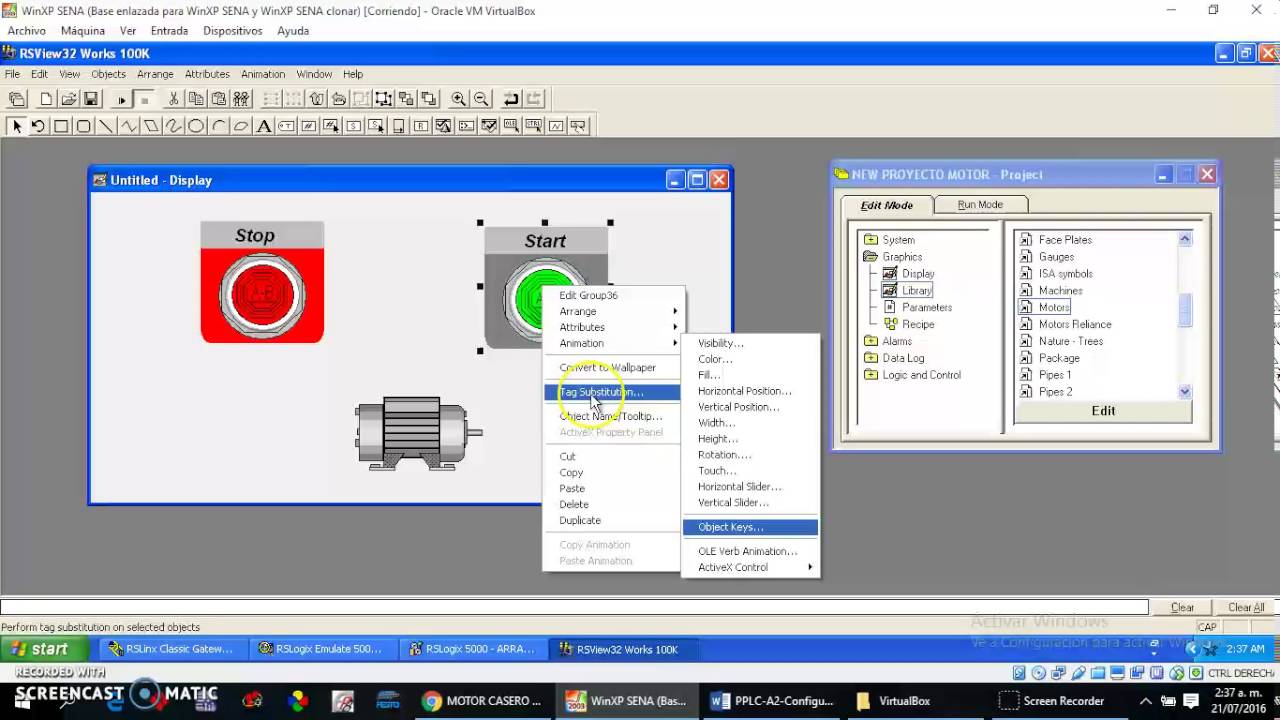
Task: Choose Horizontal Slider animation option
Action: (x=750, y=487)
